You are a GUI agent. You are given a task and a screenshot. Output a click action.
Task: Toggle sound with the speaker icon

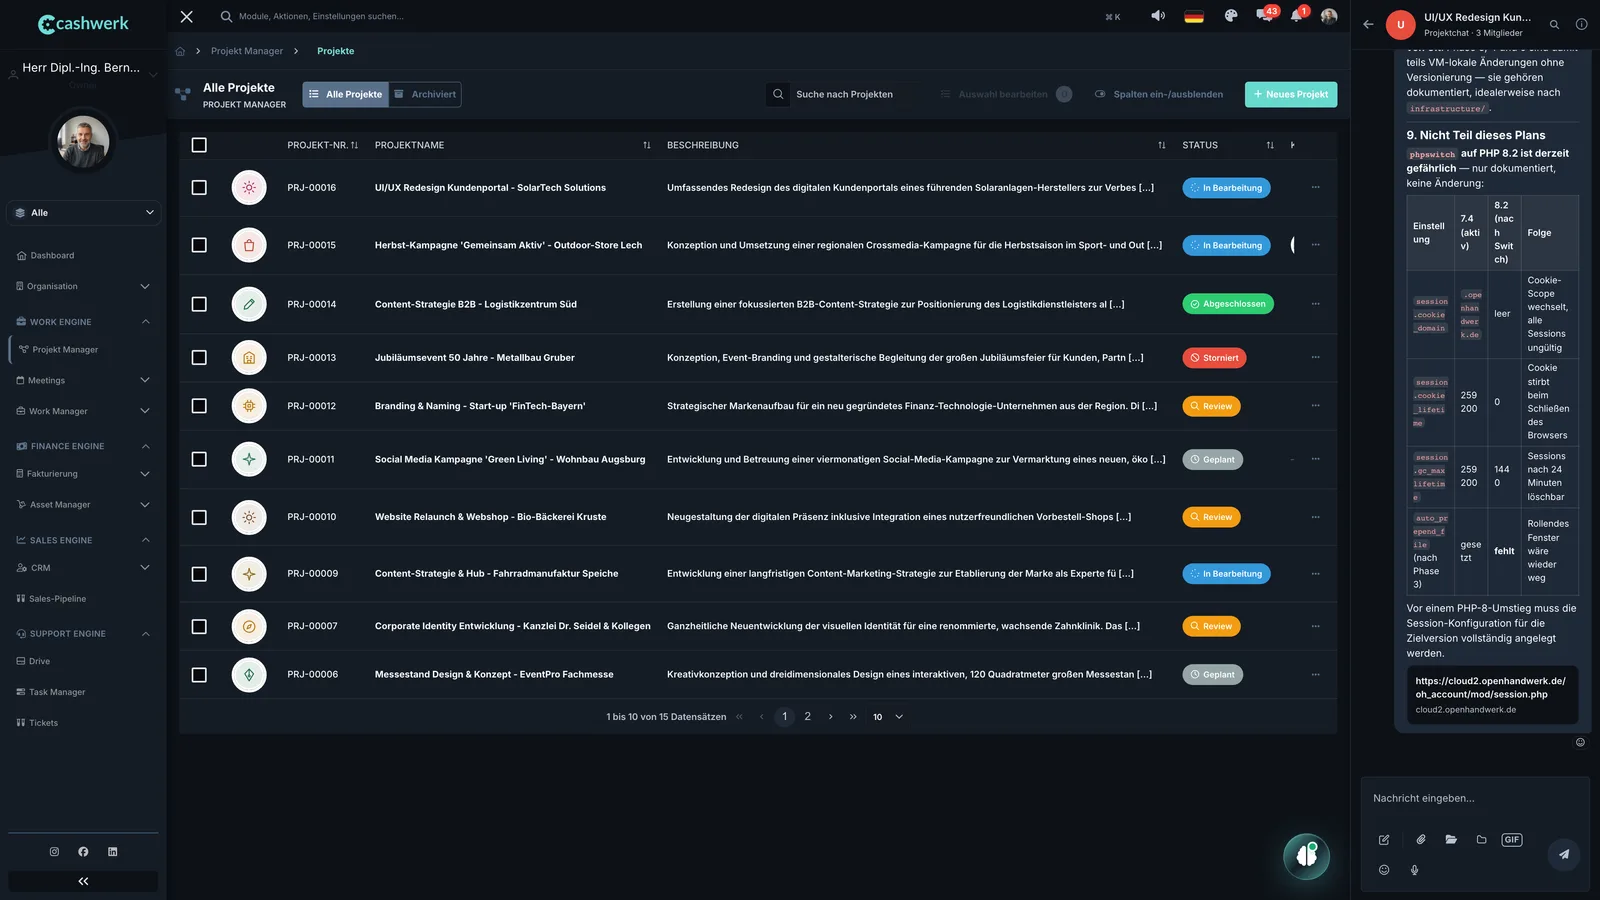[x=1158, y=16]
